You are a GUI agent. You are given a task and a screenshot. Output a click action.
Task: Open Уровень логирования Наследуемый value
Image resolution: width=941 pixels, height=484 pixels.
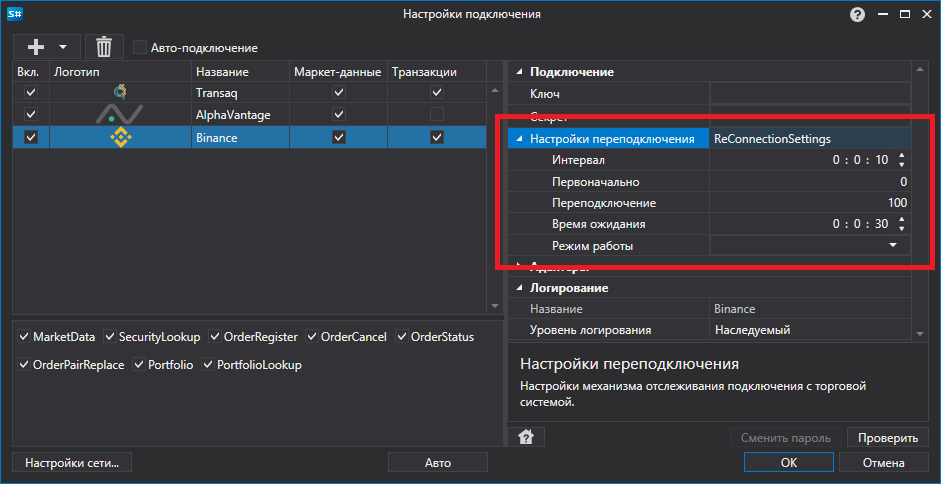click(x=810, y=330)
